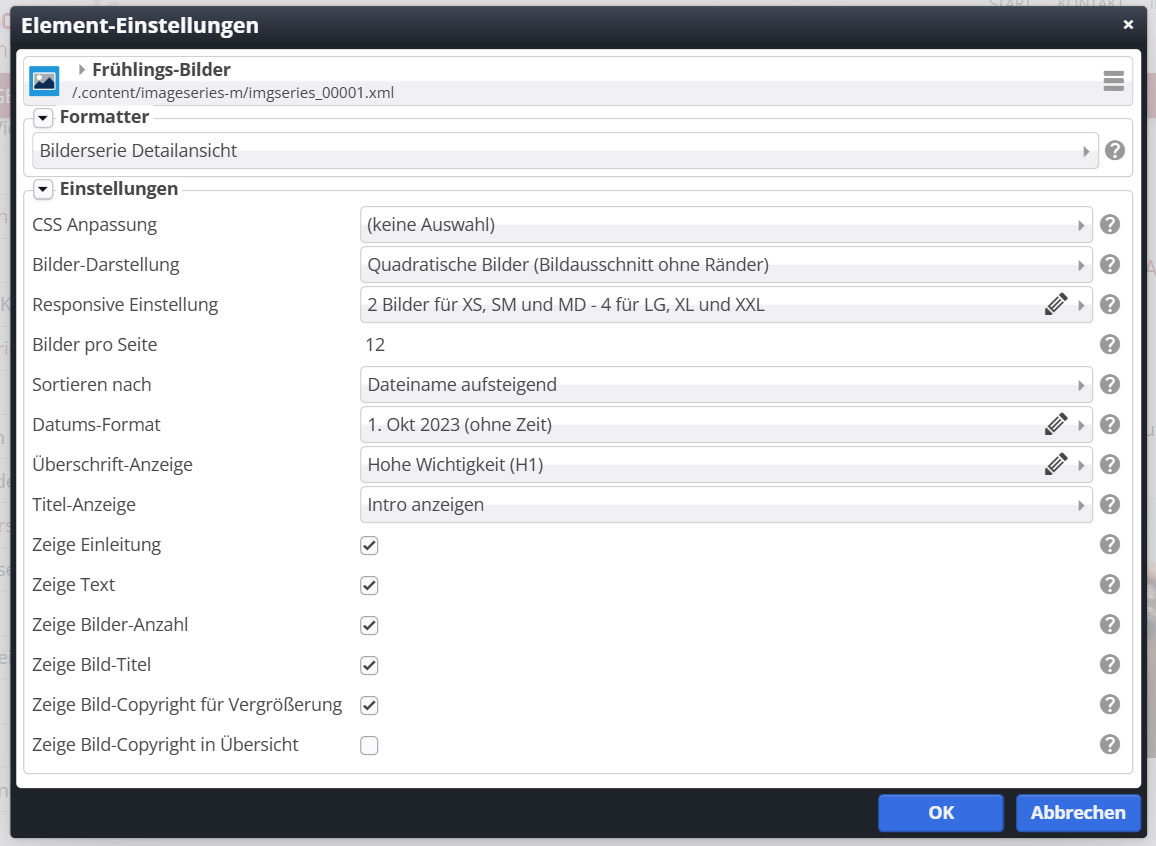
Task: Show help for Datums-Format
Action: 1110,424
